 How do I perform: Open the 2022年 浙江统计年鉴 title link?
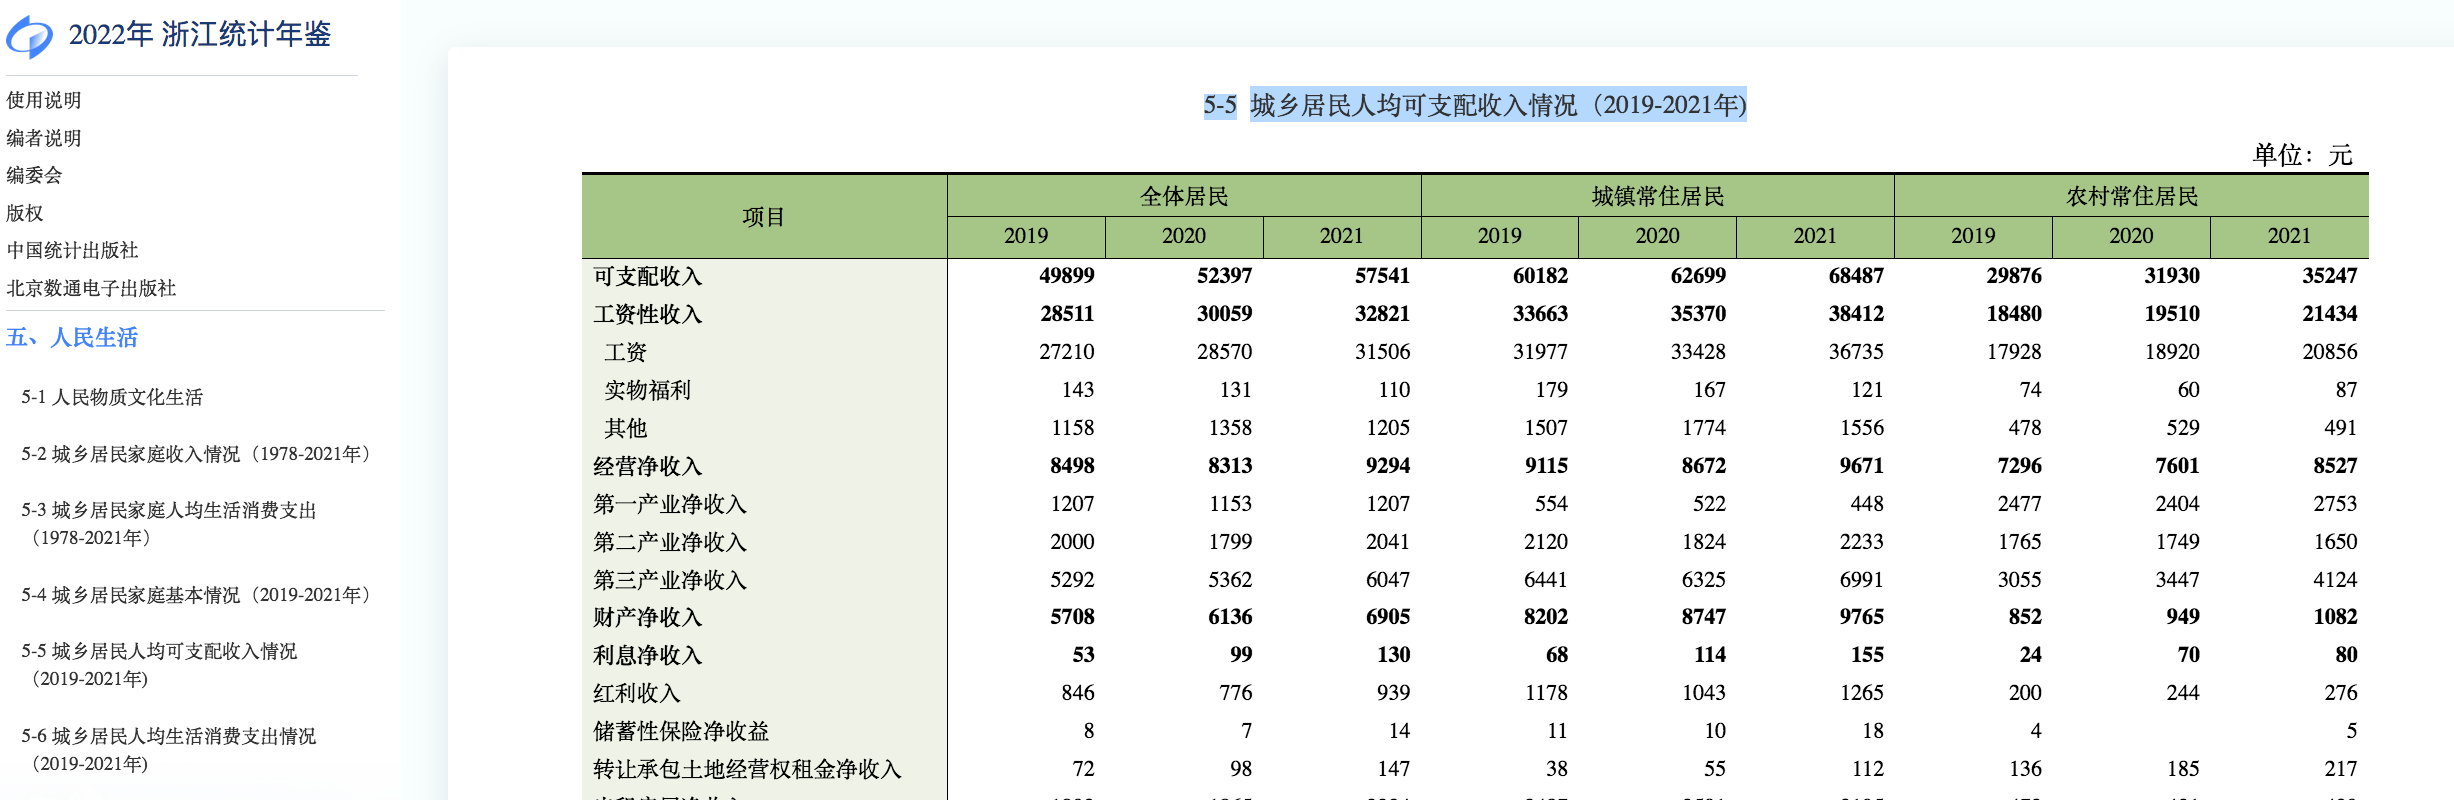[199, 35]
